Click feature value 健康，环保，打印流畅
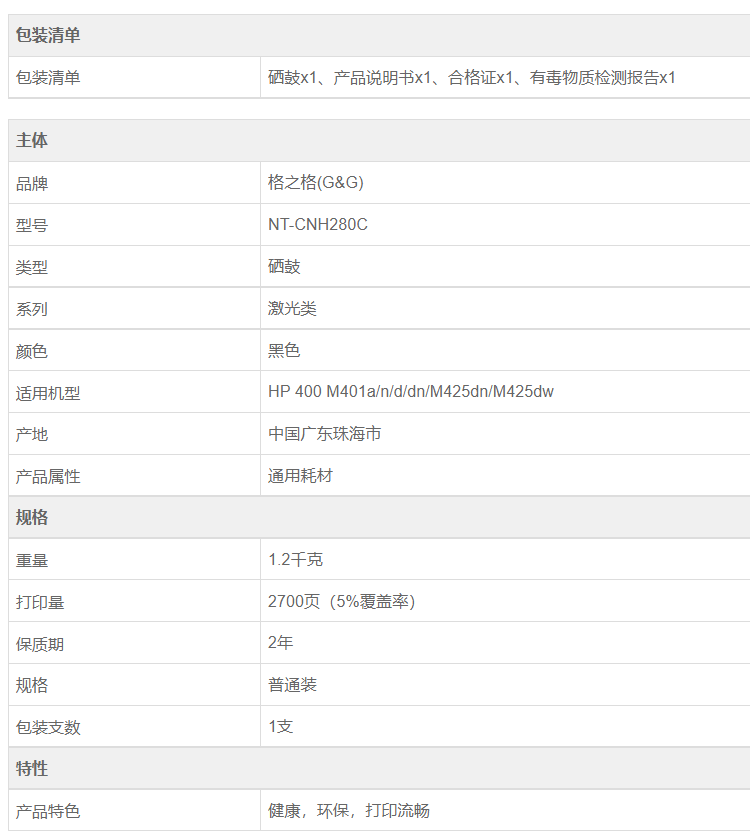Image resolution: width=750 pixels, height=832 pixels. (x=349, y=811)
